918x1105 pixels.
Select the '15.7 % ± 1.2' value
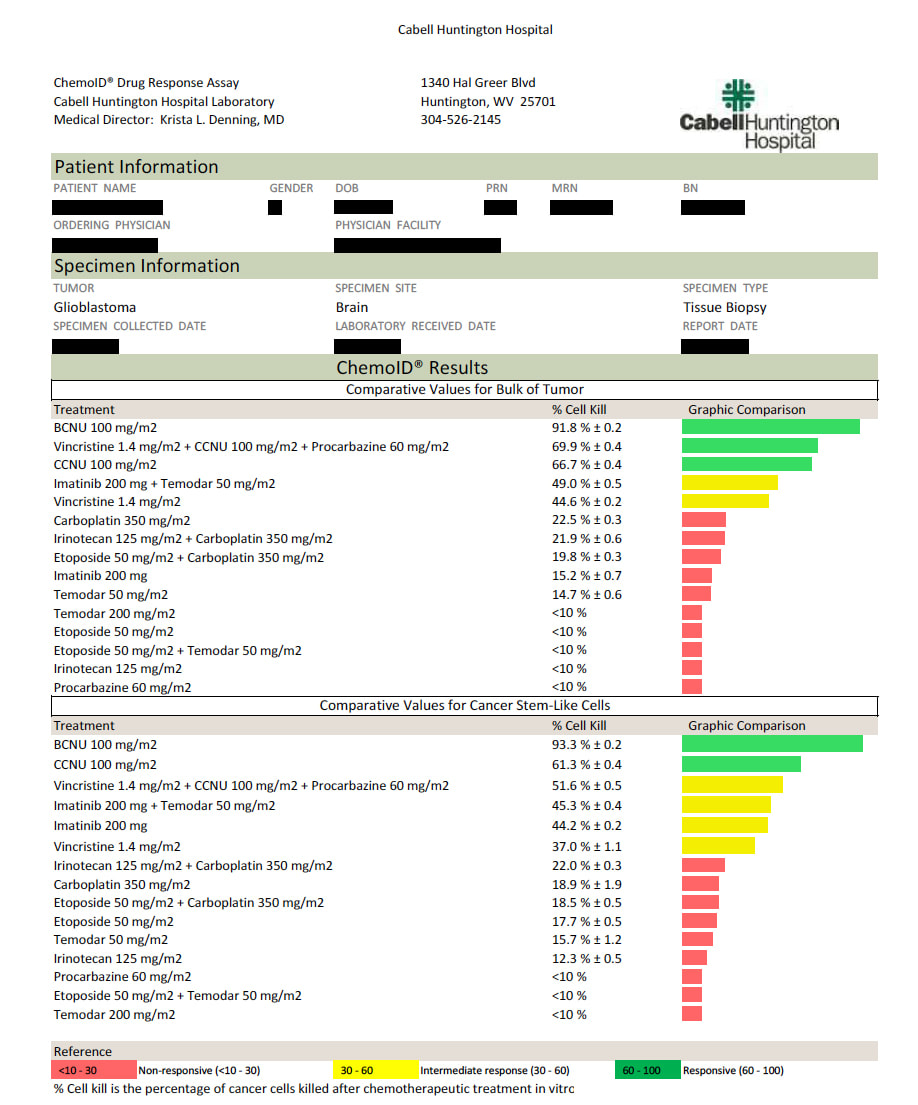[x=586, y=940]
